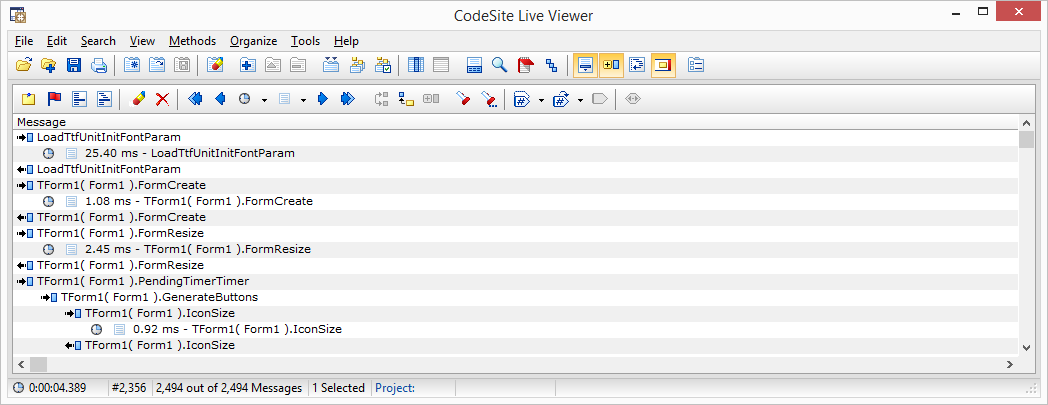Select the '0.92 ms - TForm1( Form1 ).IconSize' row
Screen dimensions: 1048x405
(515, 329)
